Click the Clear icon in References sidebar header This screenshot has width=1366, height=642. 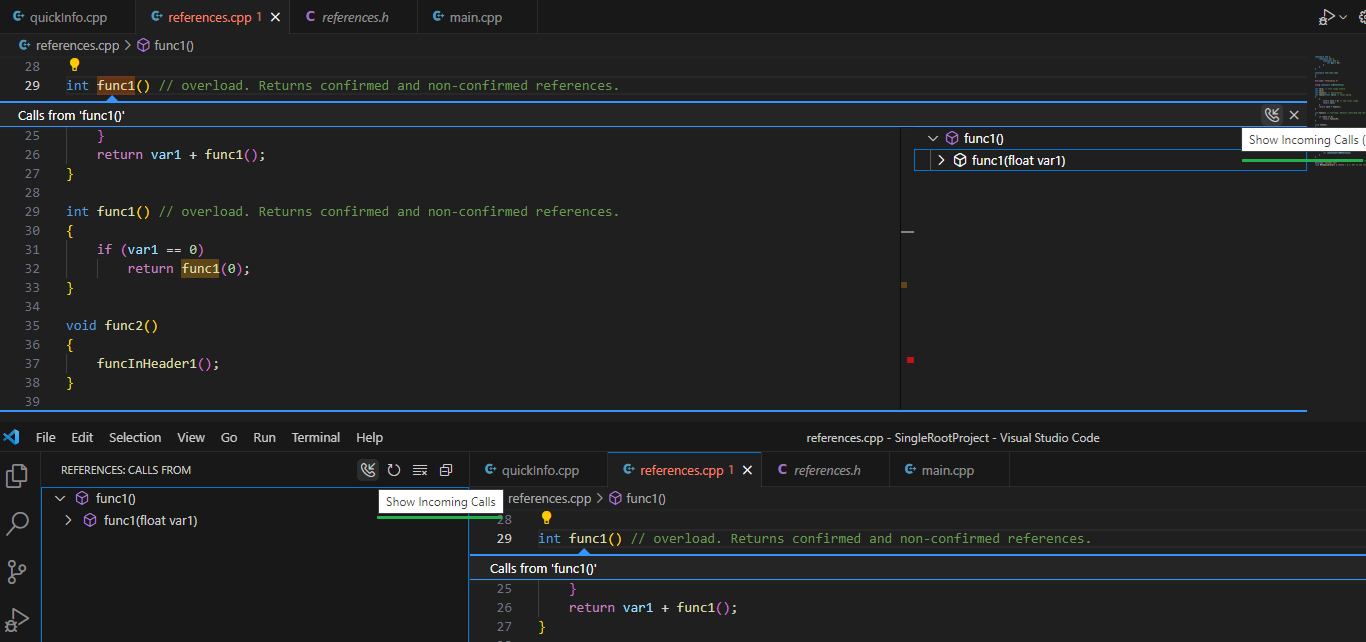pyautogui.click(x=420, y=469)
